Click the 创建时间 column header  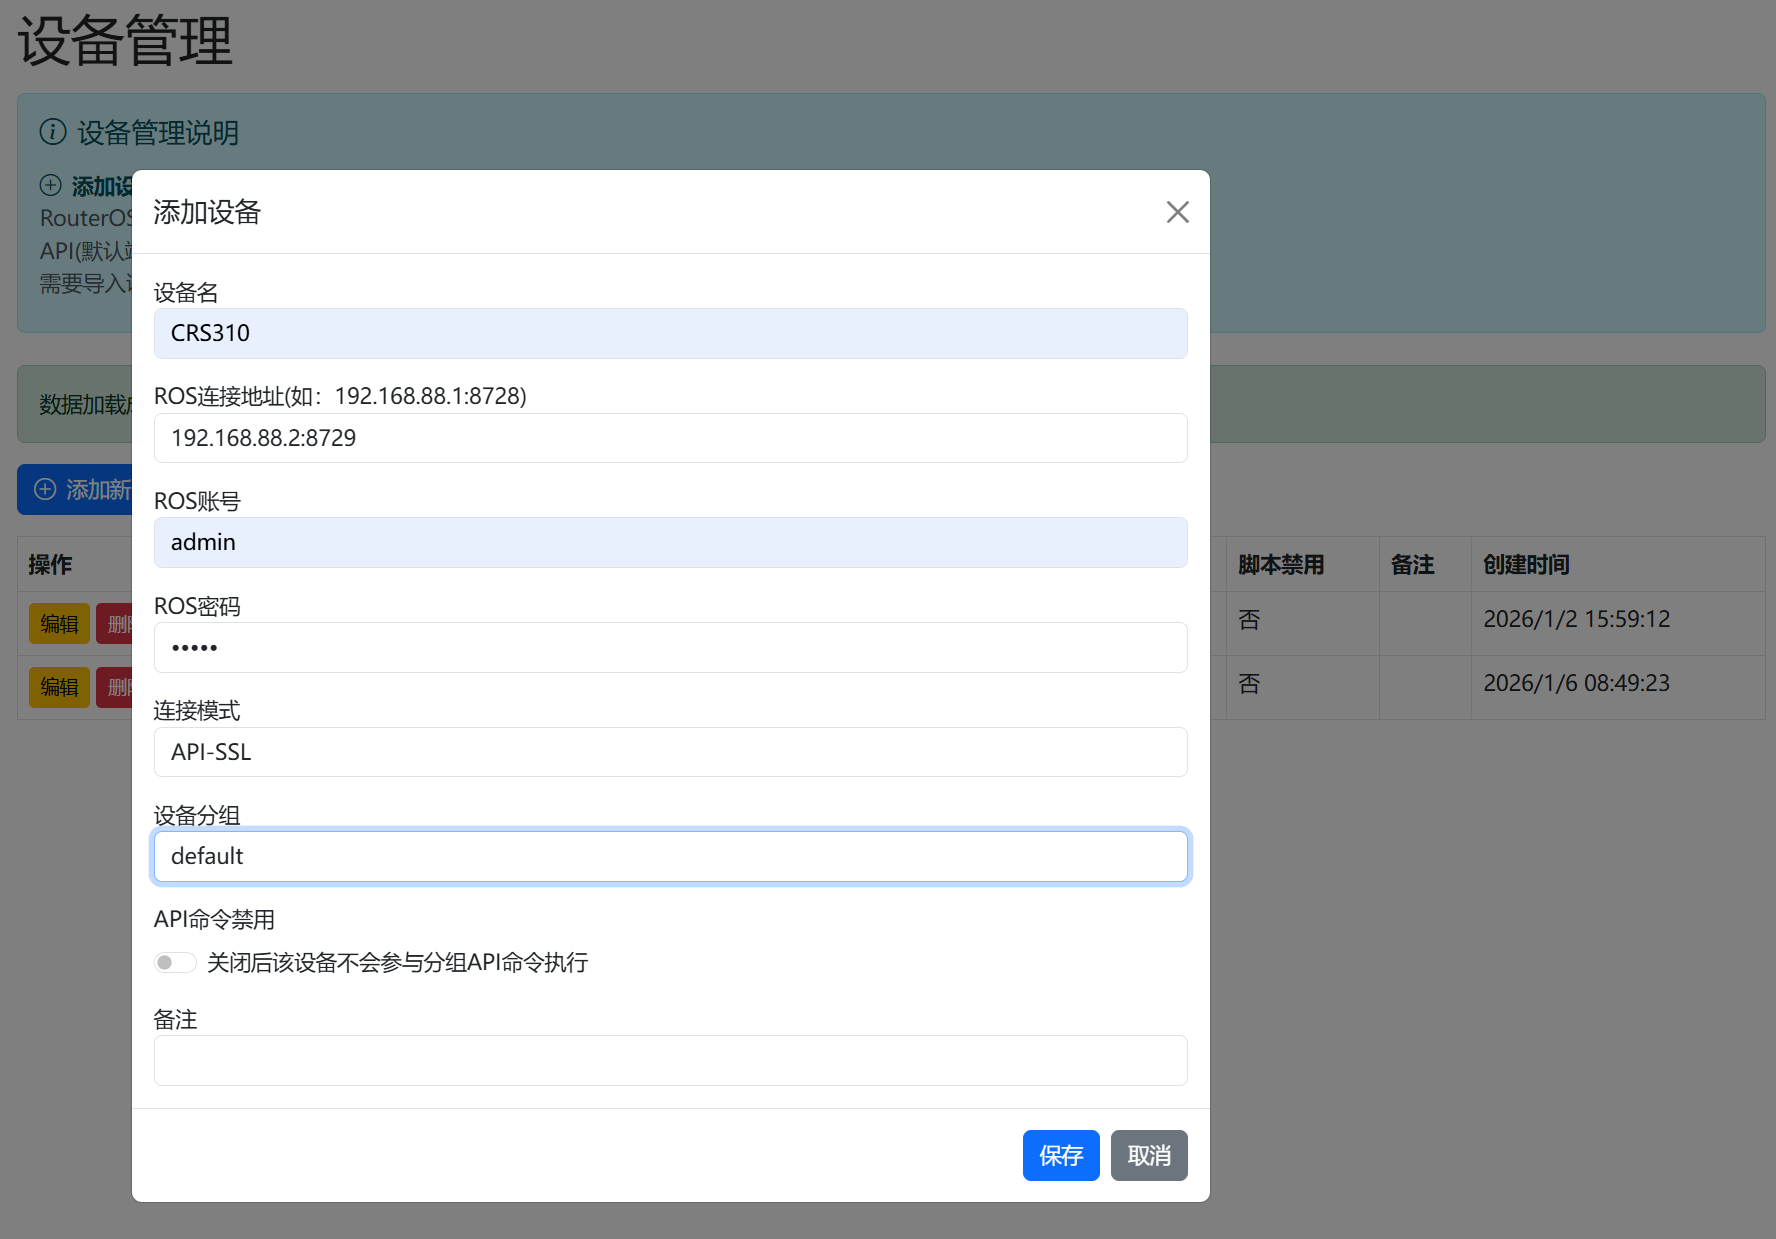[1525, 565]
